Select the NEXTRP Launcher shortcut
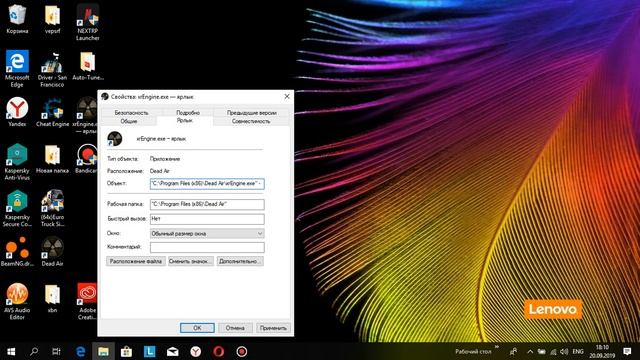 (x=87, y=22)
